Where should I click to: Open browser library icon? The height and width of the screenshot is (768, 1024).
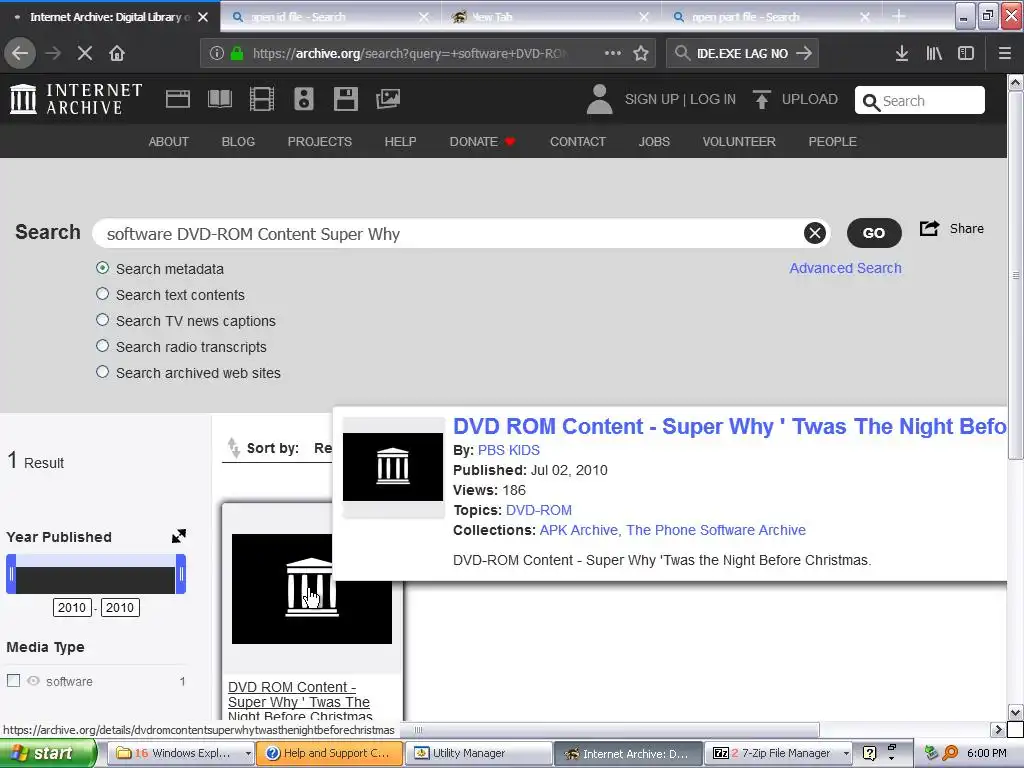tap(934, 53)
